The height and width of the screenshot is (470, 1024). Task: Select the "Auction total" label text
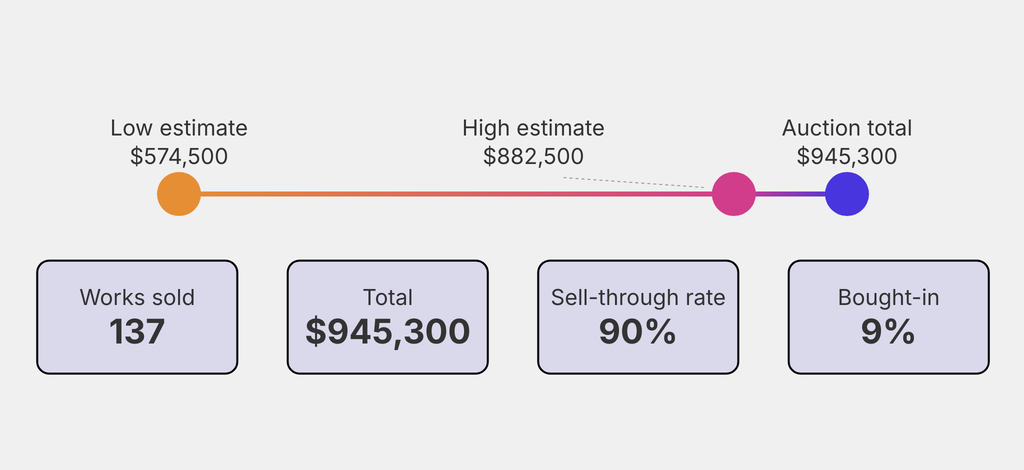click(x=847, y=128)
